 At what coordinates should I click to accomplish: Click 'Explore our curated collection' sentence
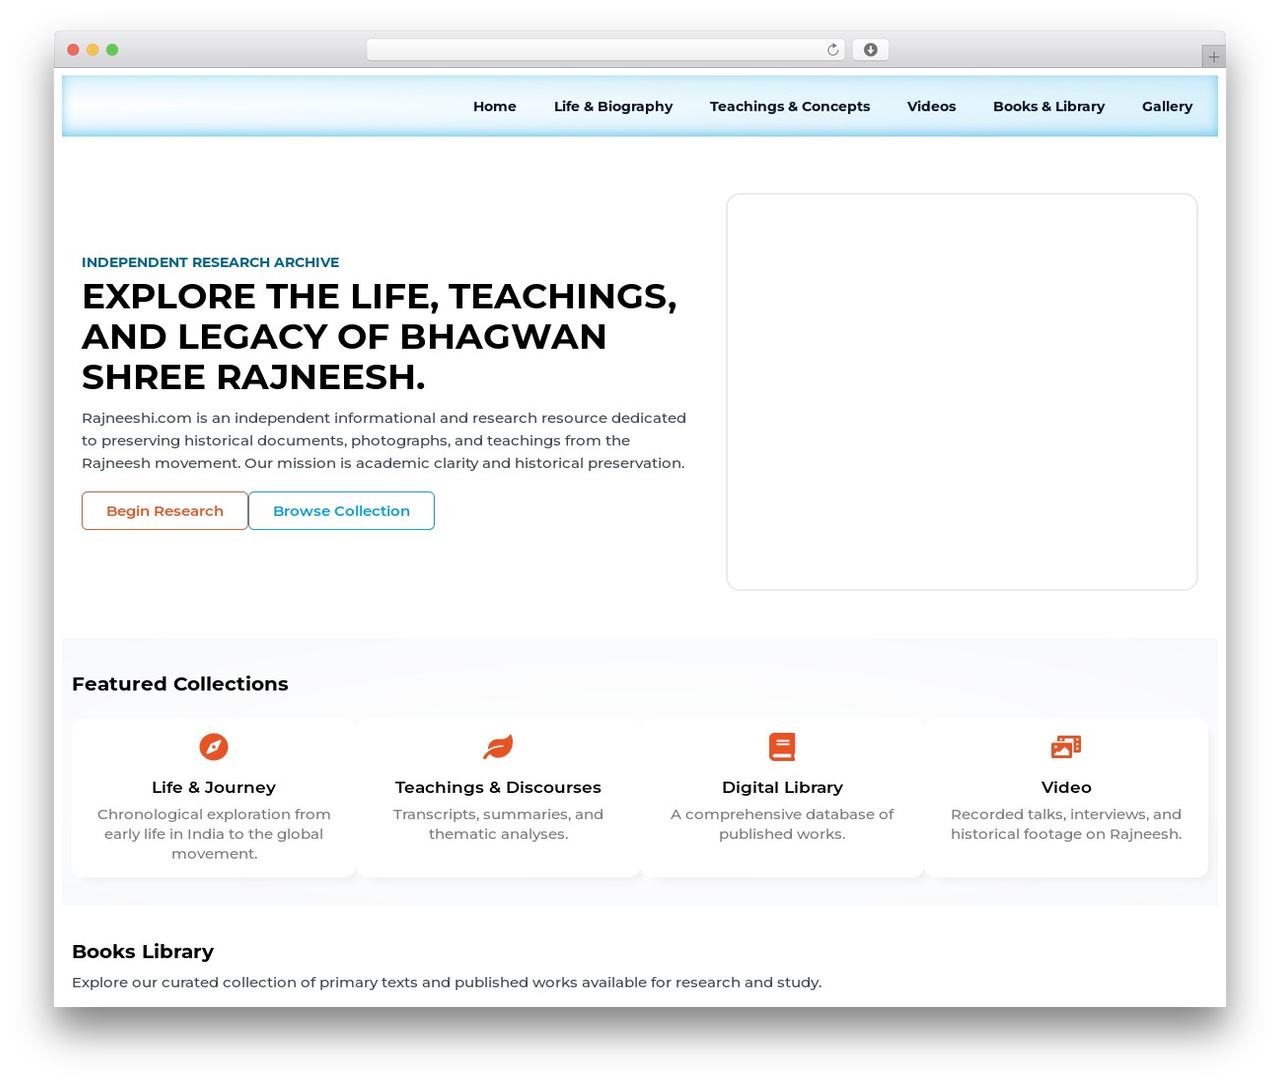tap(447, 982)
